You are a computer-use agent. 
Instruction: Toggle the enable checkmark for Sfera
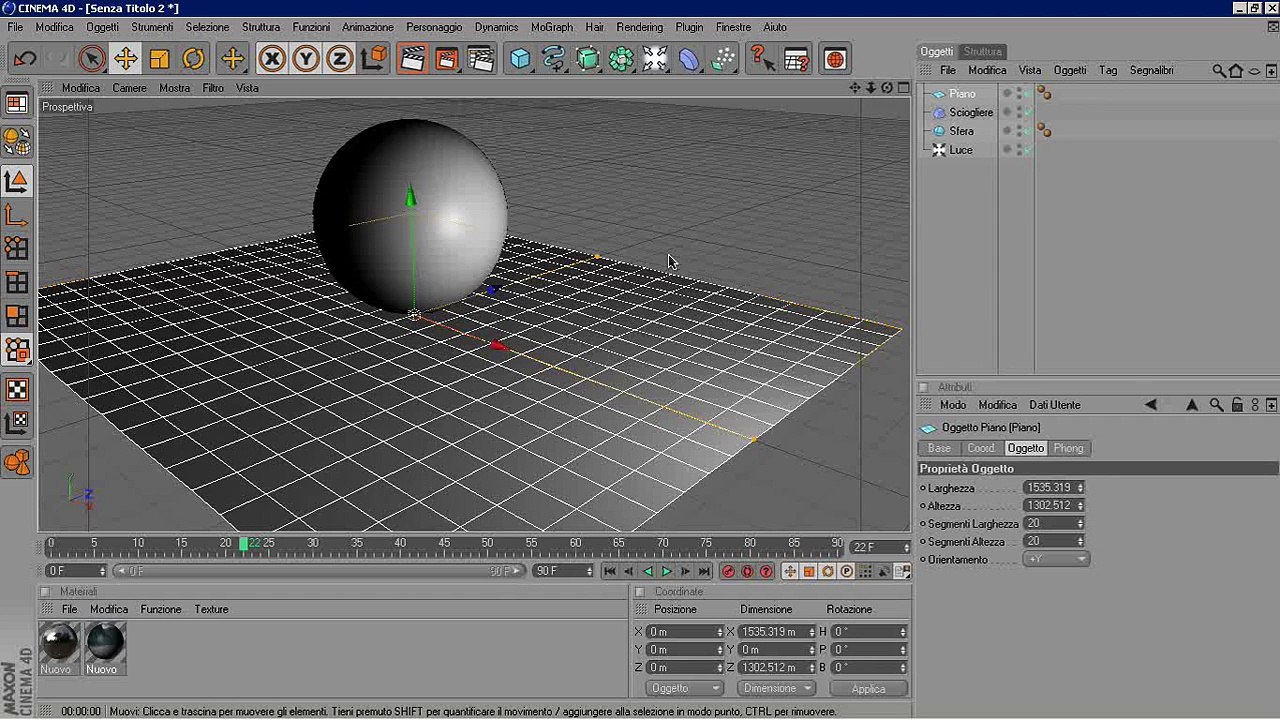(x=1028, y=131)
